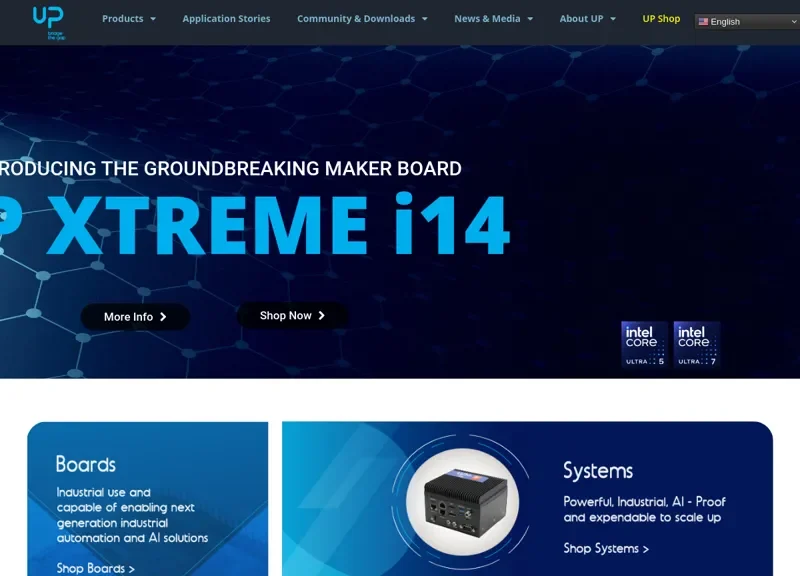
Task: Click the More Info button
Action: coord(134,316)
